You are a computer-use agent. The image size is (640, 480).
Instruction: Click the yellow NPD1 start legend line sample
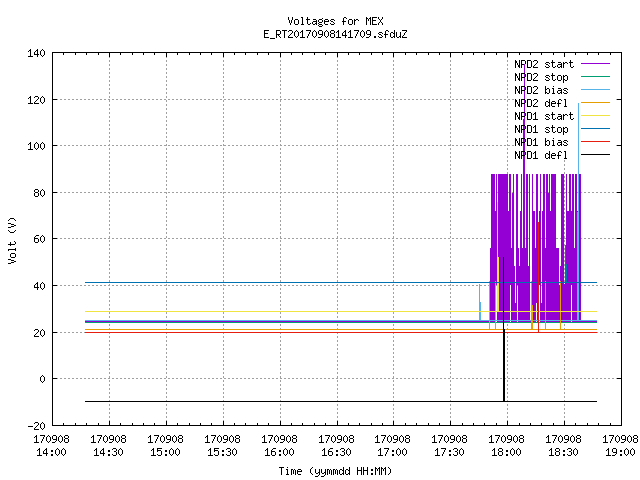point(595,116)
